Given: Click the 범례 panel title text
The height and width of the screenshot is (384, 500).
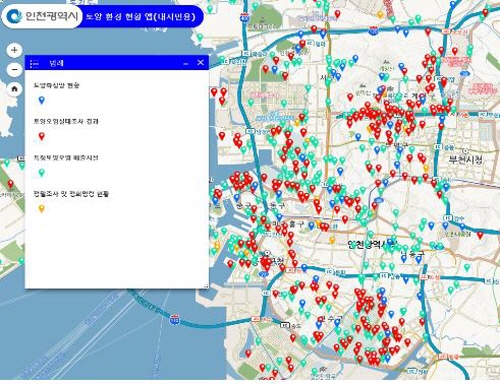Looking at the screenshot, I should 56,63.
